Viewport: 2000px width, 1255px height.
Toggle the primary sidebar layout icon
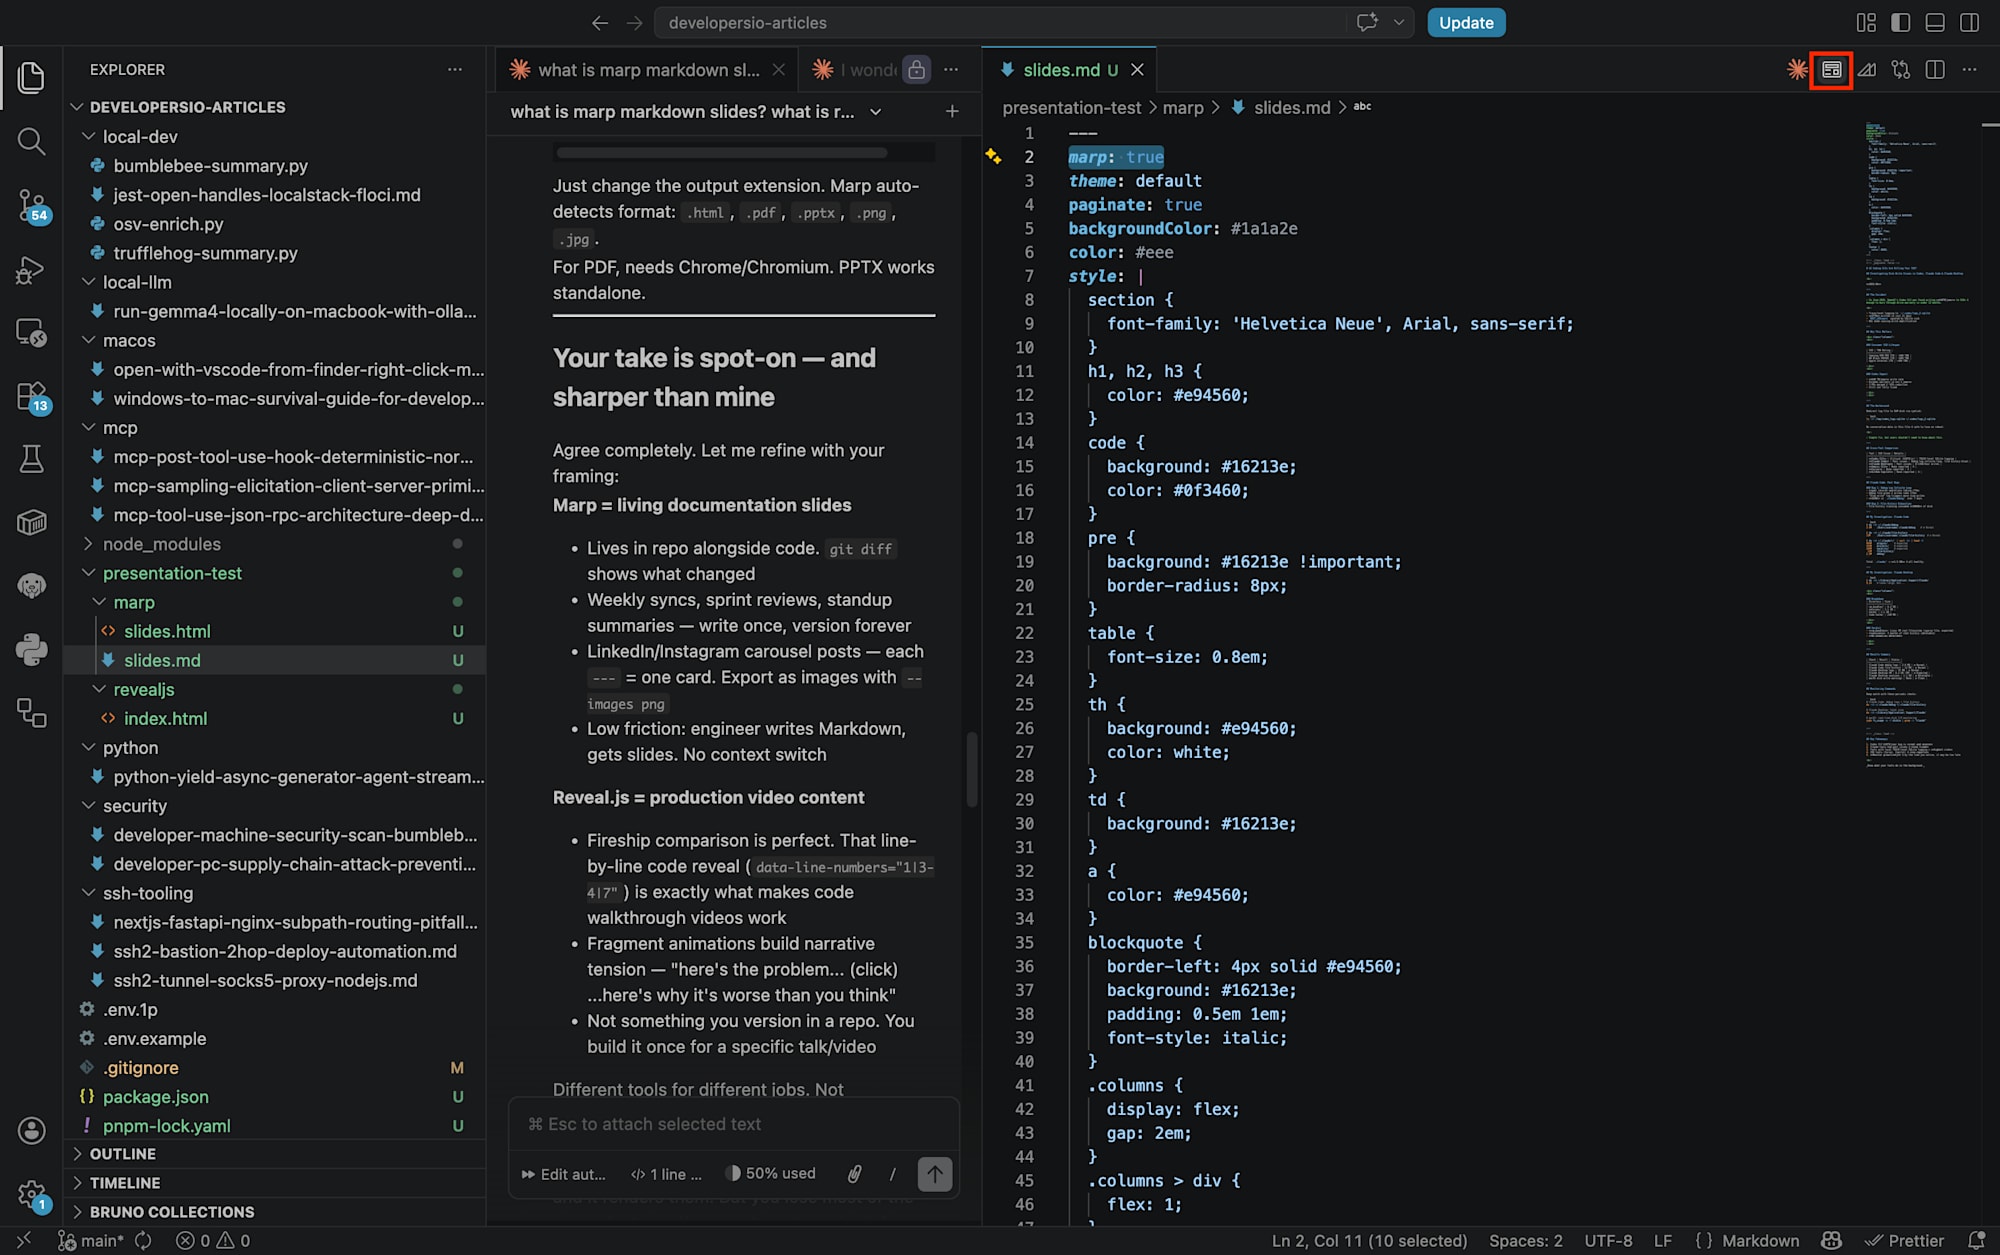pos(1901,22)
